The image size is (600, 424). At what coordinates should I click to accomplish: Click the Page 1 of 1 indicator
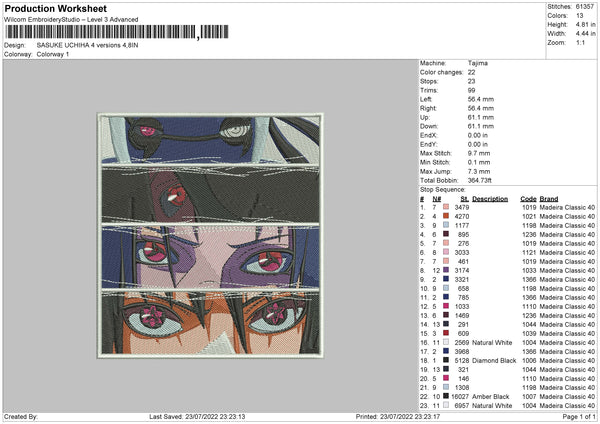tap(579, 417)
